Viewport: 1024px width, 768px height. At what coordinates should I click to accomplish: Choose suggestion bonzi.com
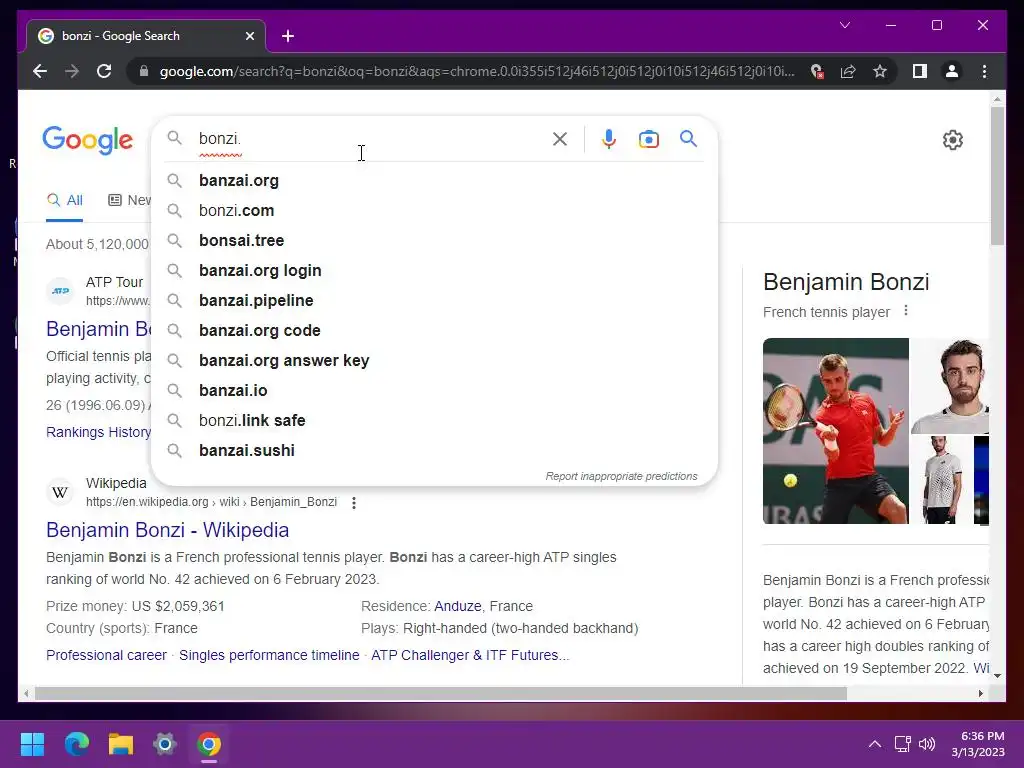(x=434, y=210)
